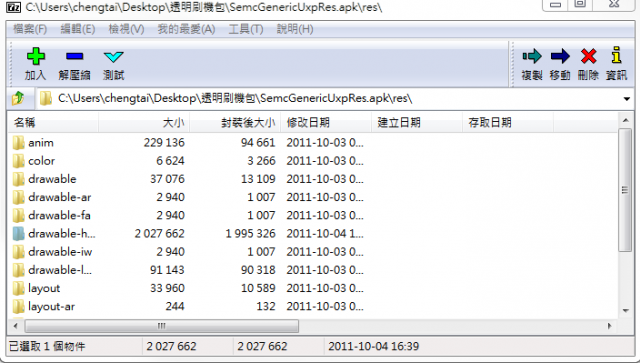Viewport: 640px width, 363px height.
Task: Click size value 33 960
Action: (x=167, y=288)
